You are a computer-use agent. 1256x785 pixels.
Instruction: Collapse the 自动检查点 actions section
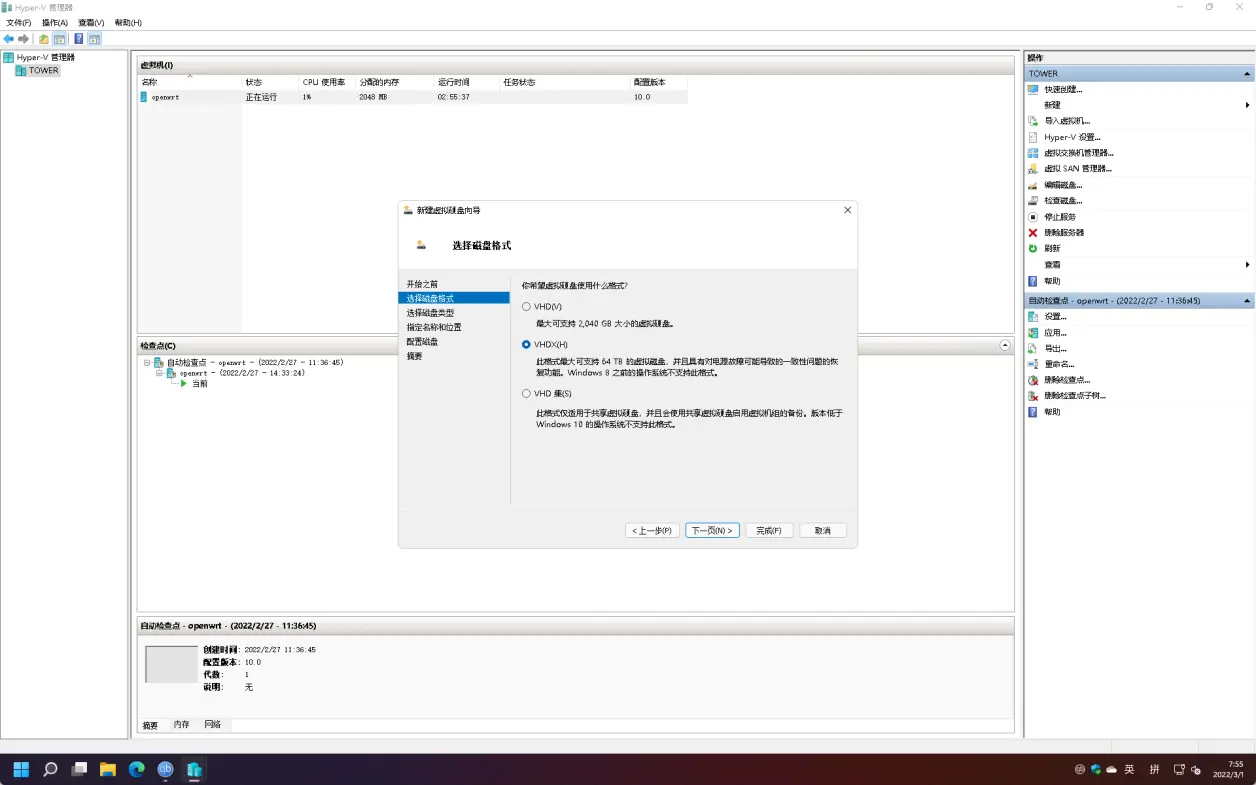(1247, 301)
